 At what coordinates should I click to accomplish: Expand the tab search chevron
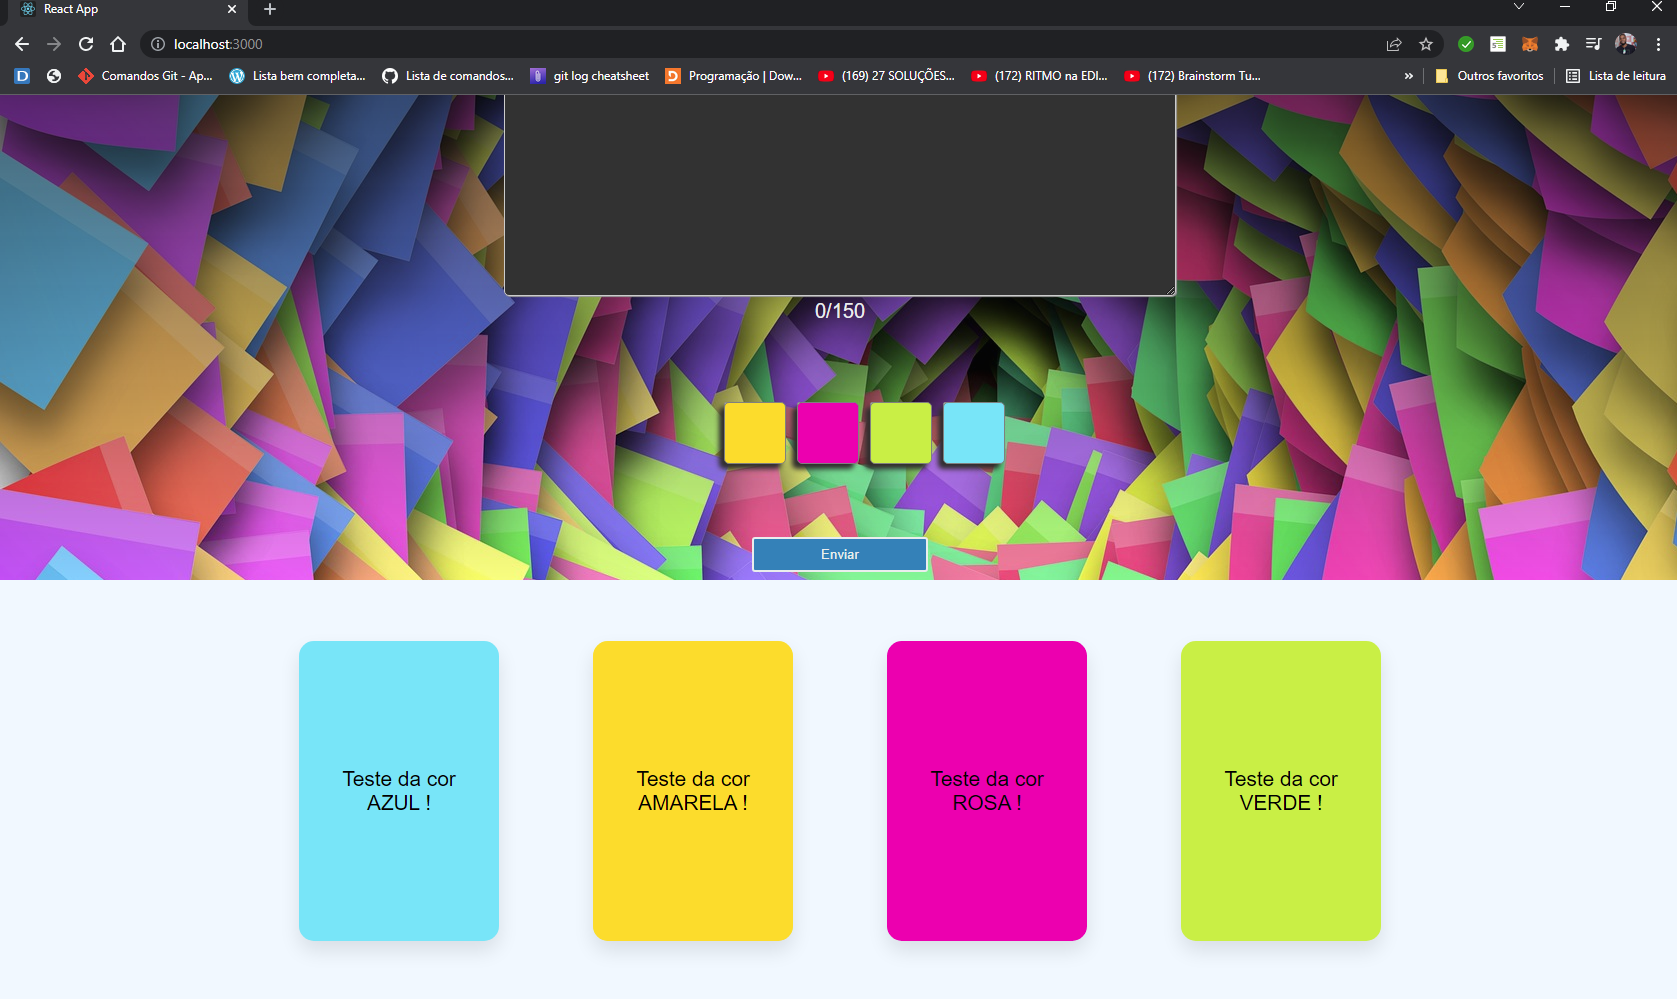coord(1518,8)
